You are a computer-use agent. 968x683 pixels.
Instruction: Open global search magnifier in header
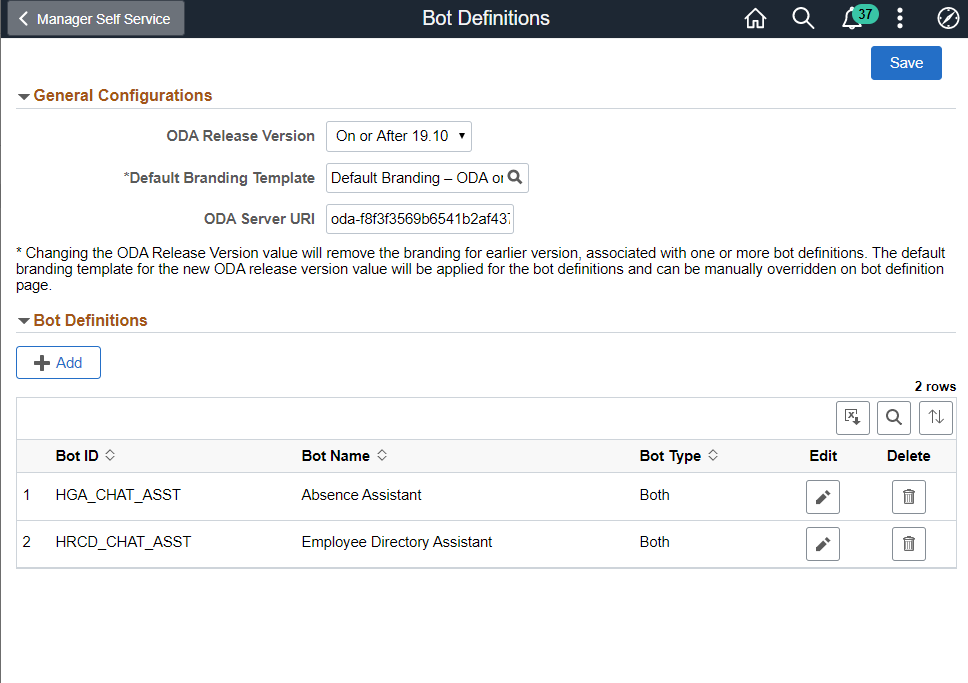coord(803,19)
